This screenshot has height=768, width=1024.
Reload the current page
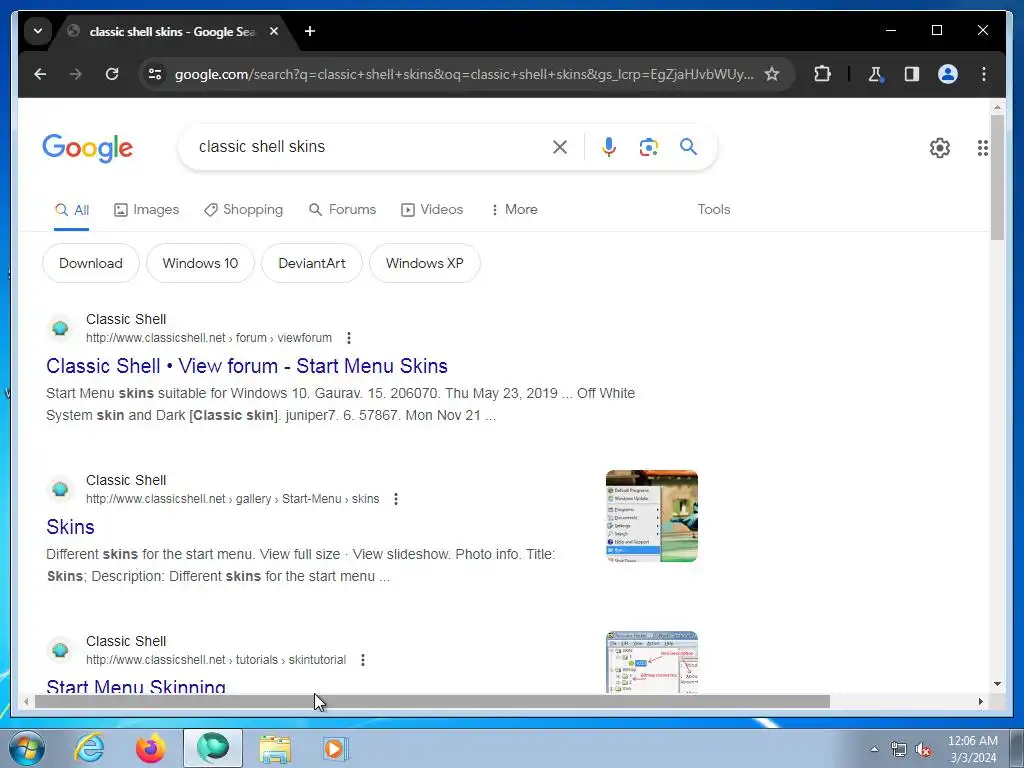pos(112,74)
